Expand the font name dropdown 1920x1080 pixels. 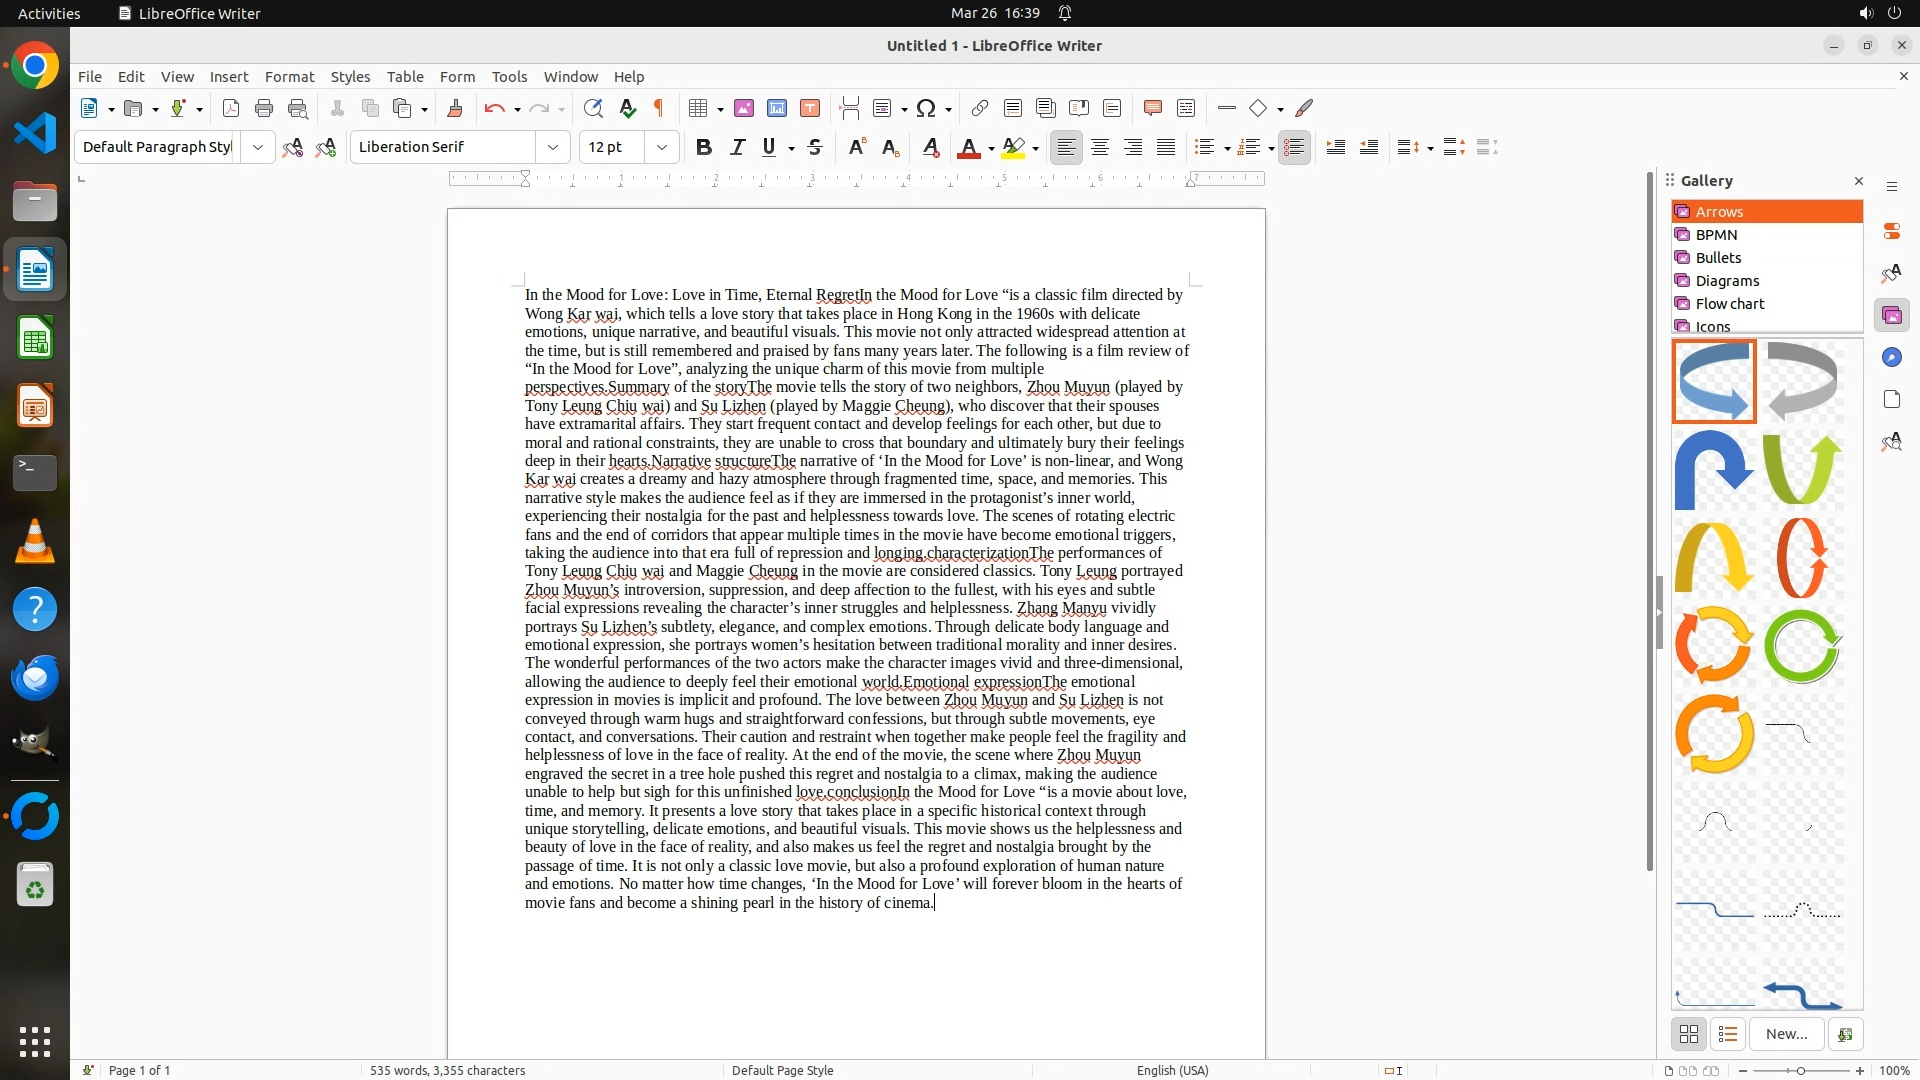(553, 147)
